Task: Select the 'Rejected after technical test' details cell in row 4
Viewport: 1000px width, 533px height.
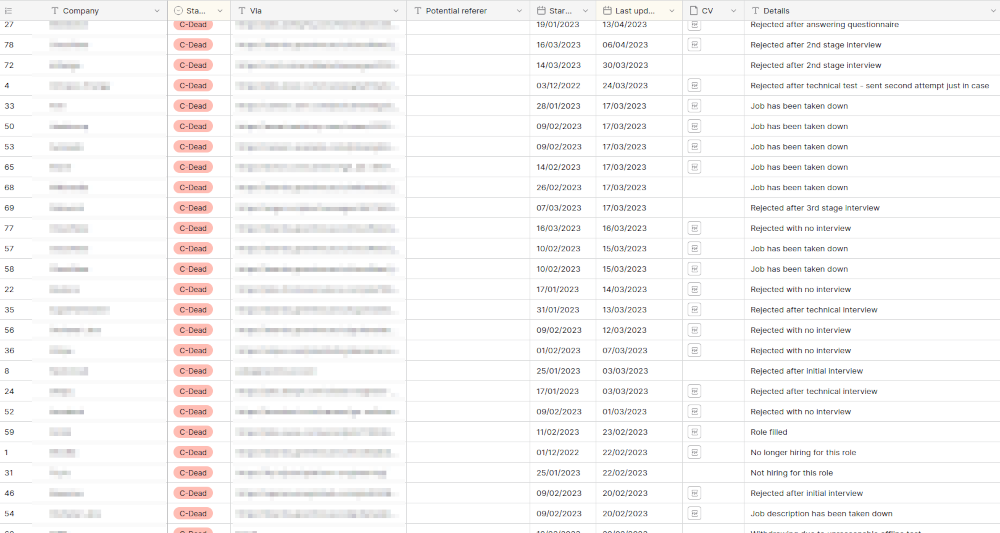Action: point(872,85)
